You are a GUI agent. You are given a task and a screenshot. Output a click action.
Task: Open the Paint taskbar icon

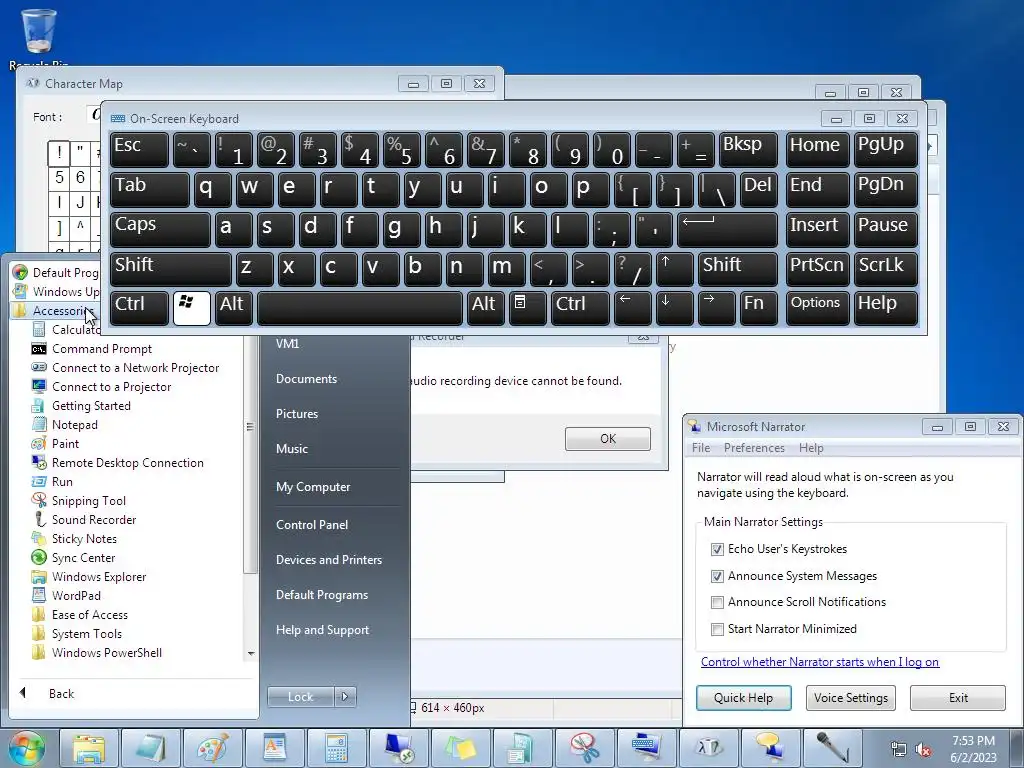click(213, 748)
